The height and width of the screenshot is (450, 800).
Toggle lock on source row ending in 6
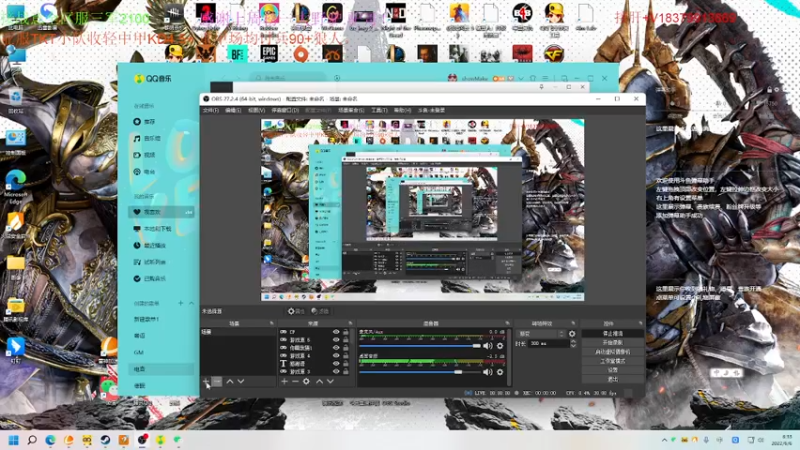pos(346,340)
